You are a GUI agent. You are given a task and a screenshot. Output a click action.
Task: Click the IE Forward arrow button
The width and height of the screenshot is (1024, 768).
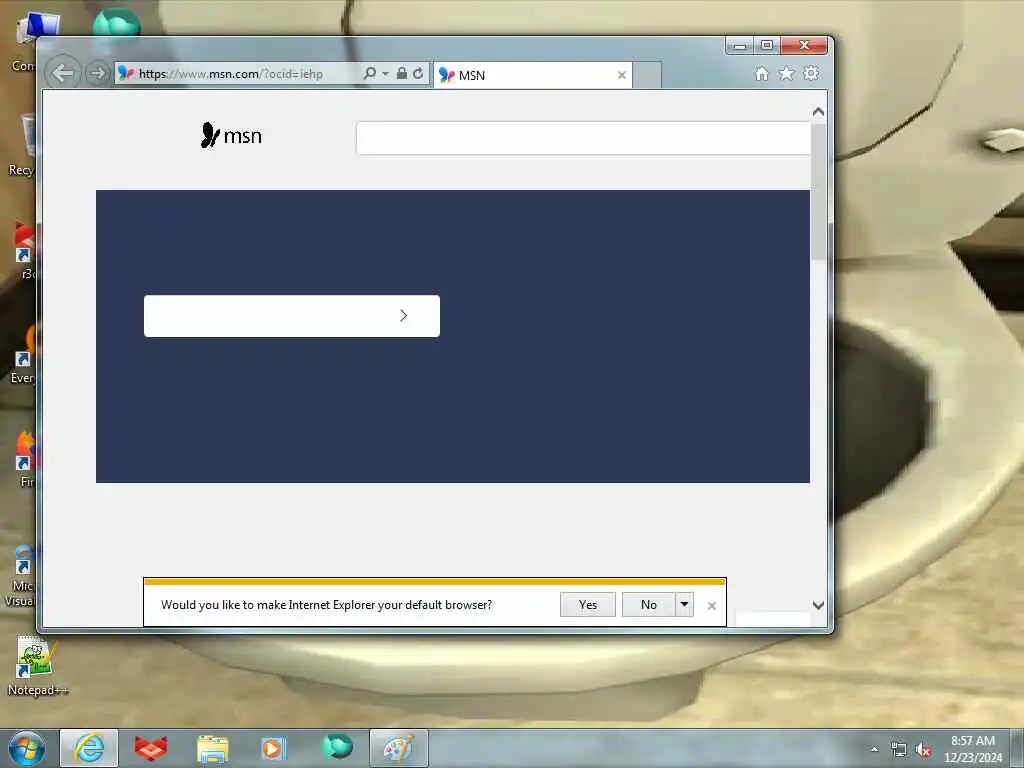(x=97, y=73)
